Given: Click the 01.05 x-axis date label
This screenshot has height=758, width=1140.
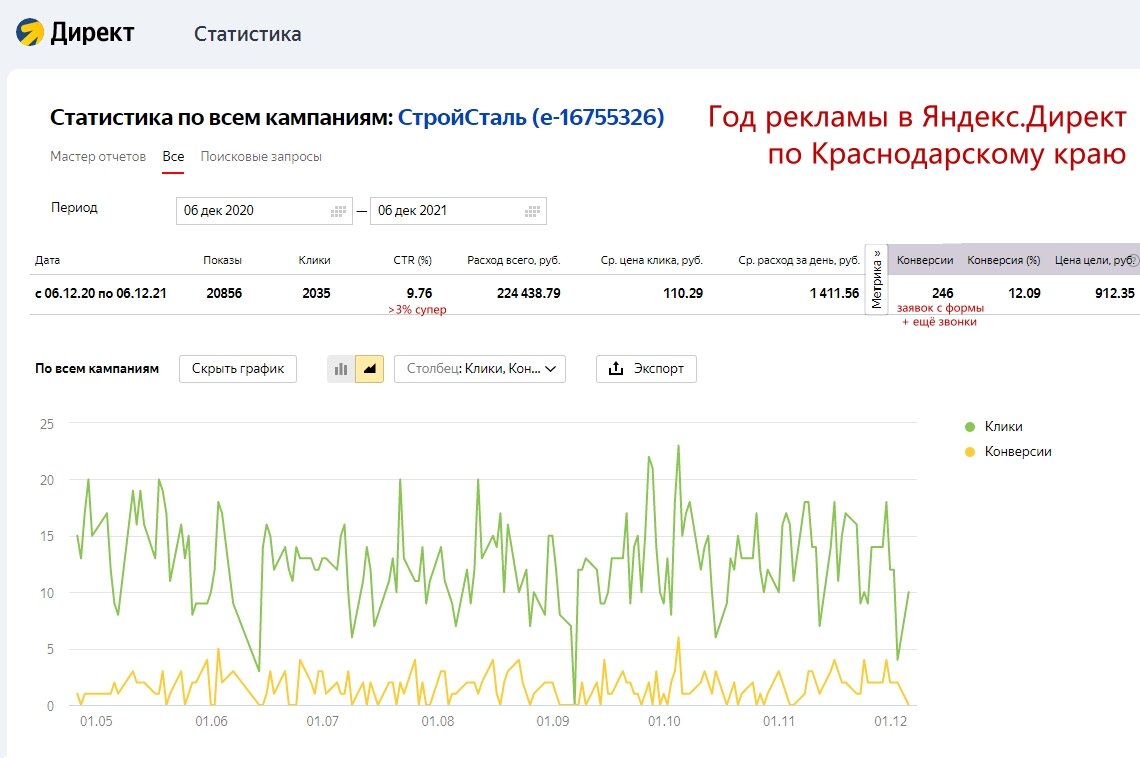Looking at the screenshot, I should click(x=96, y=722).
